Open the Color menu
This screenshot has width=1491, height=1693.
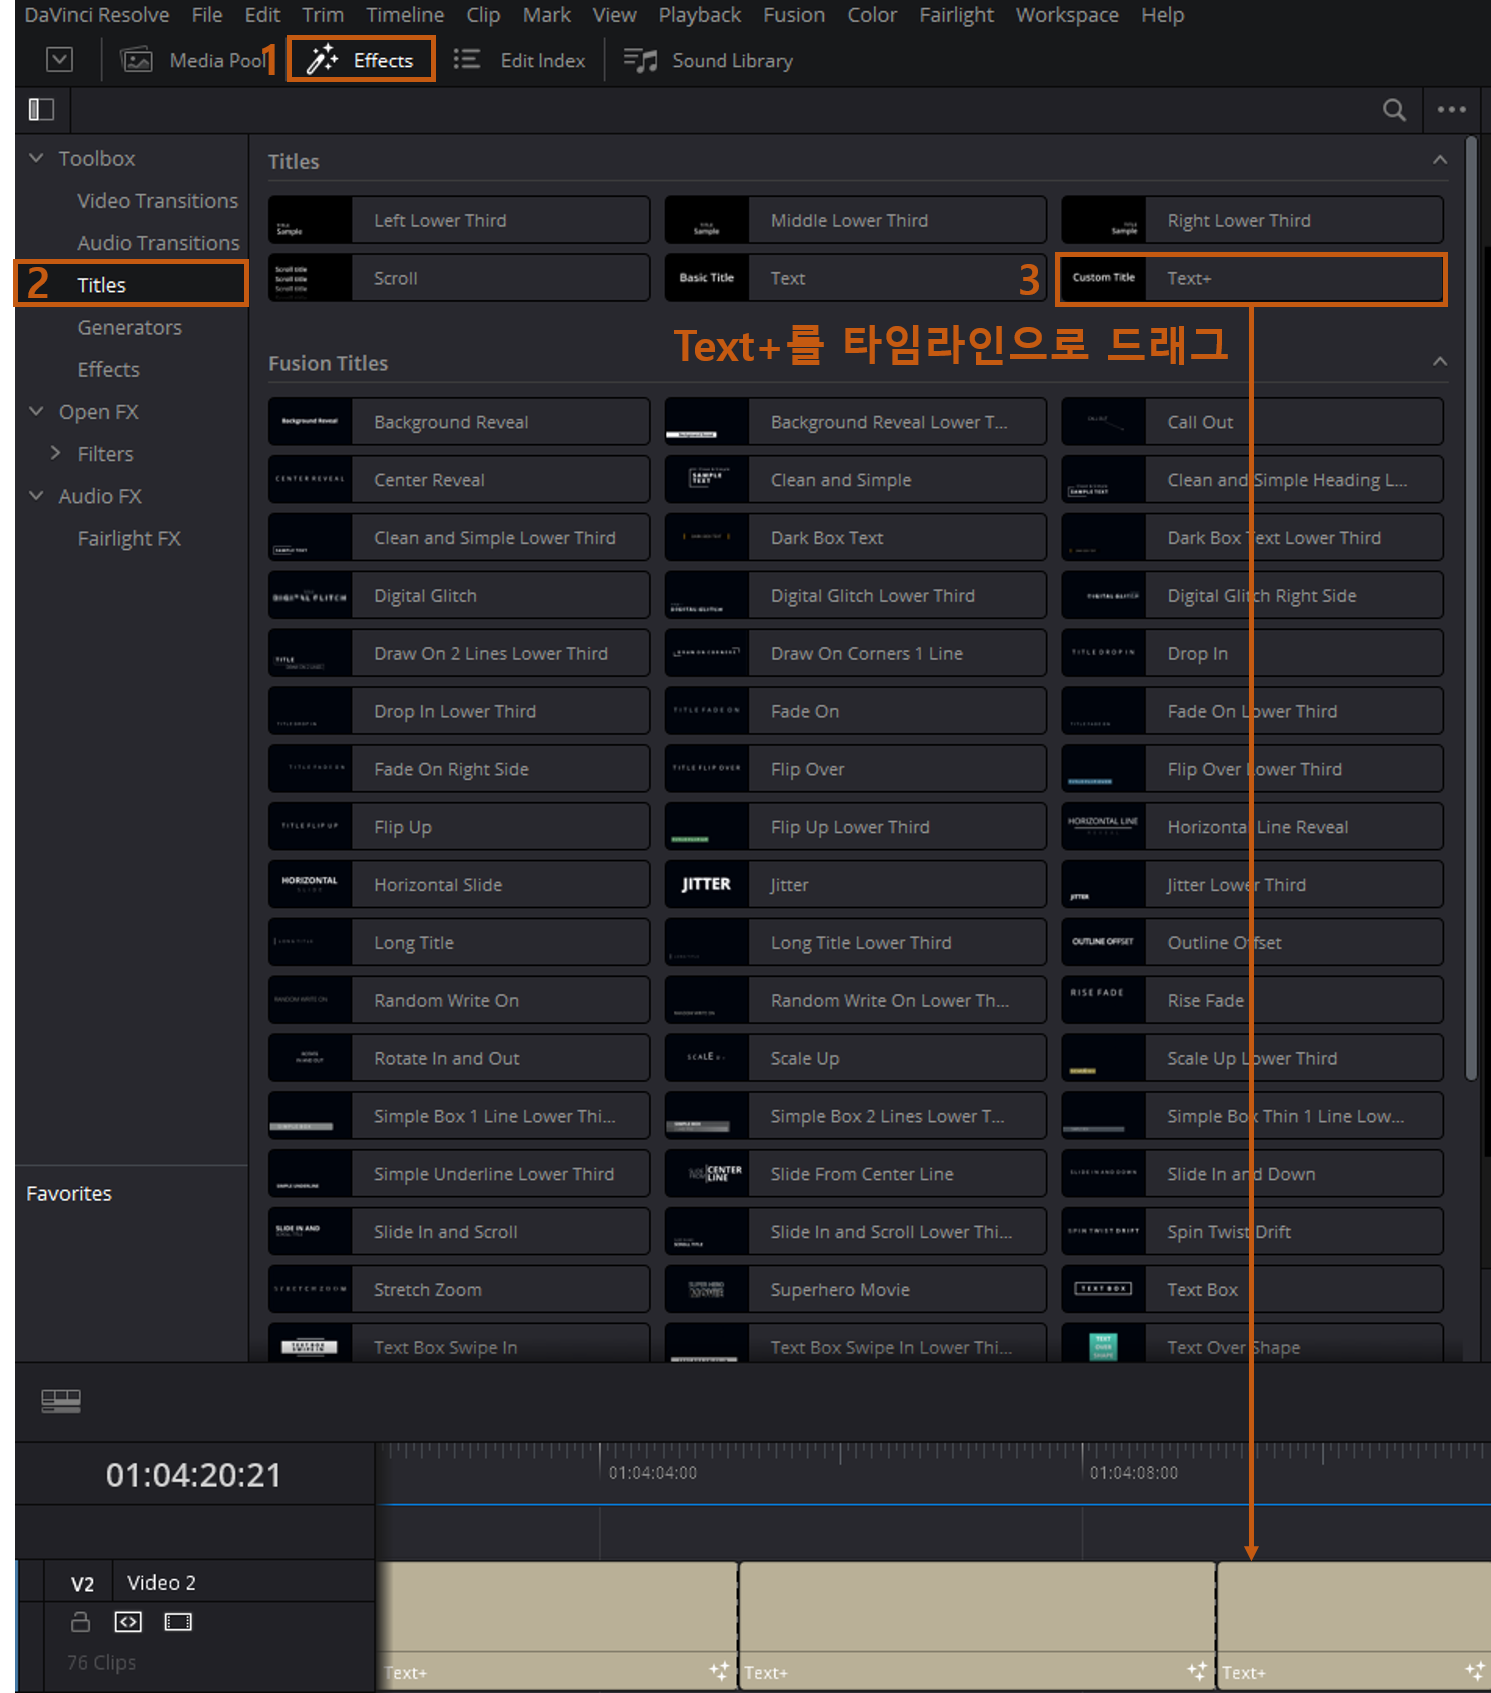[x=872, y=15]
